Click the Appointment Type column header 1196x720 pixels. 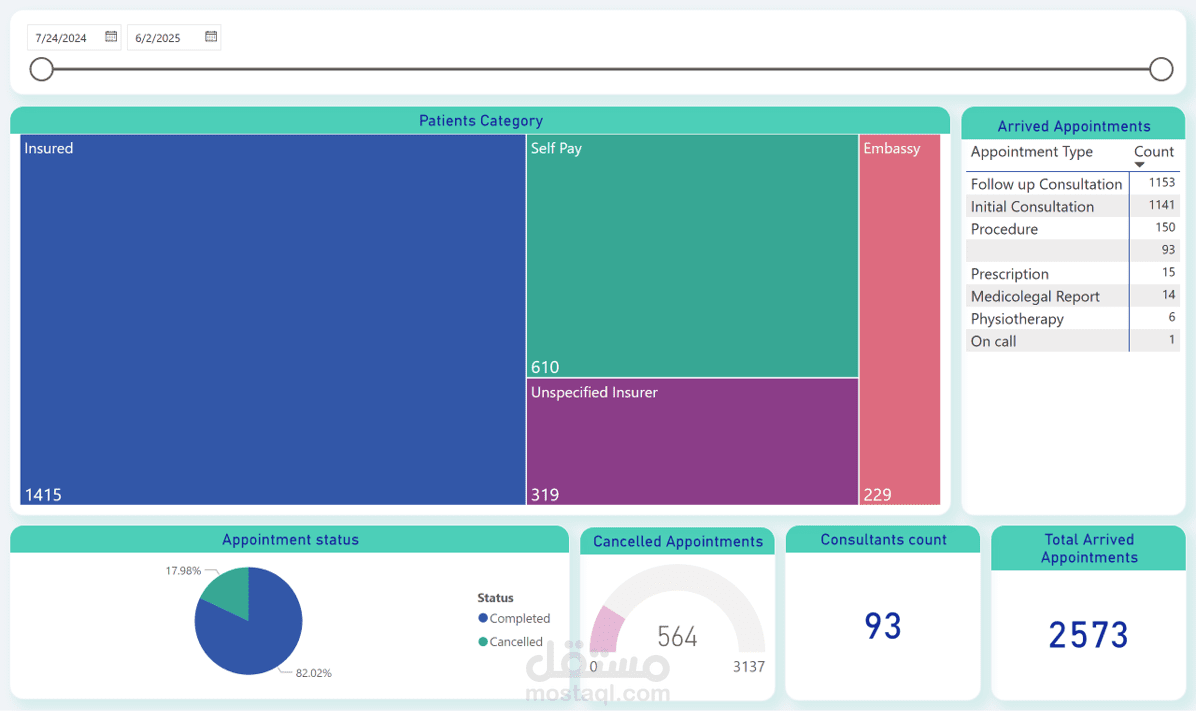click(x=1031, y=152)
